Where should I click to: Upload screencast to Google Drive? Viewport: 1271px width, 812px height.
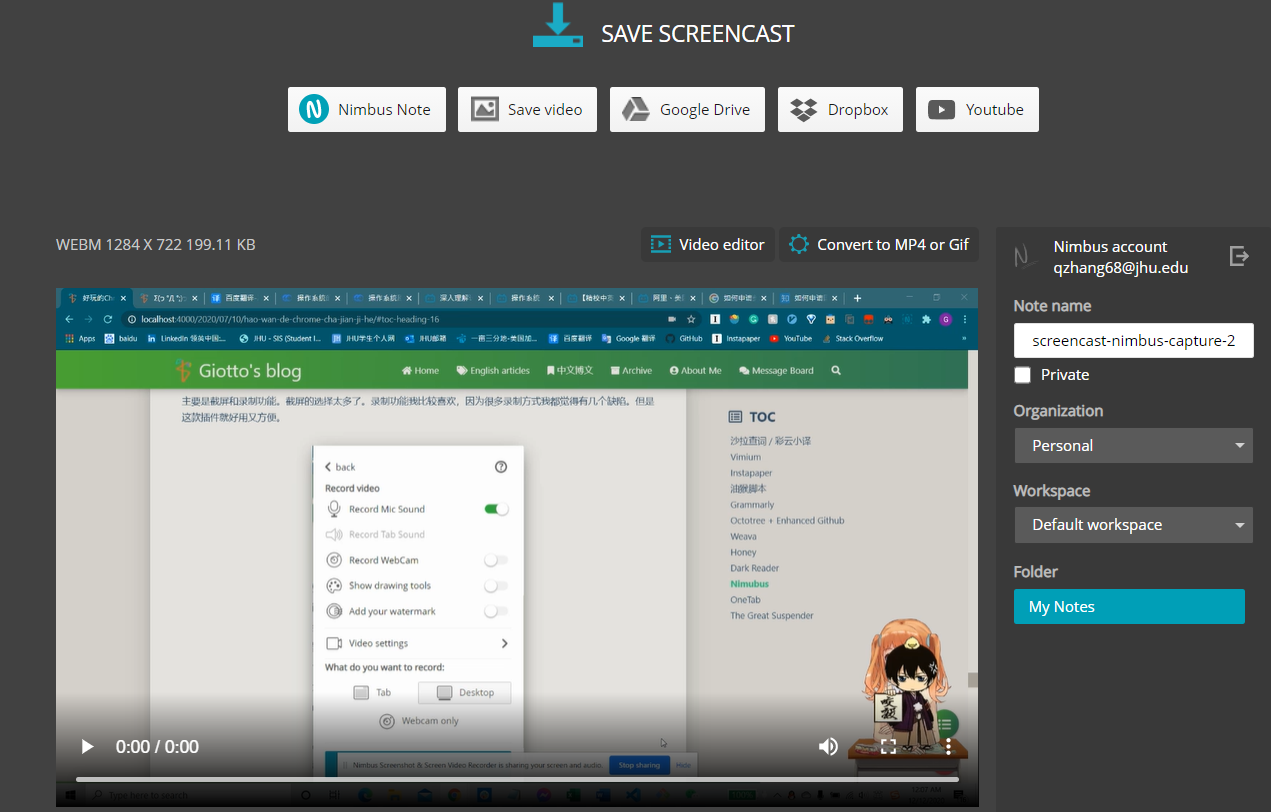(687, 110)
